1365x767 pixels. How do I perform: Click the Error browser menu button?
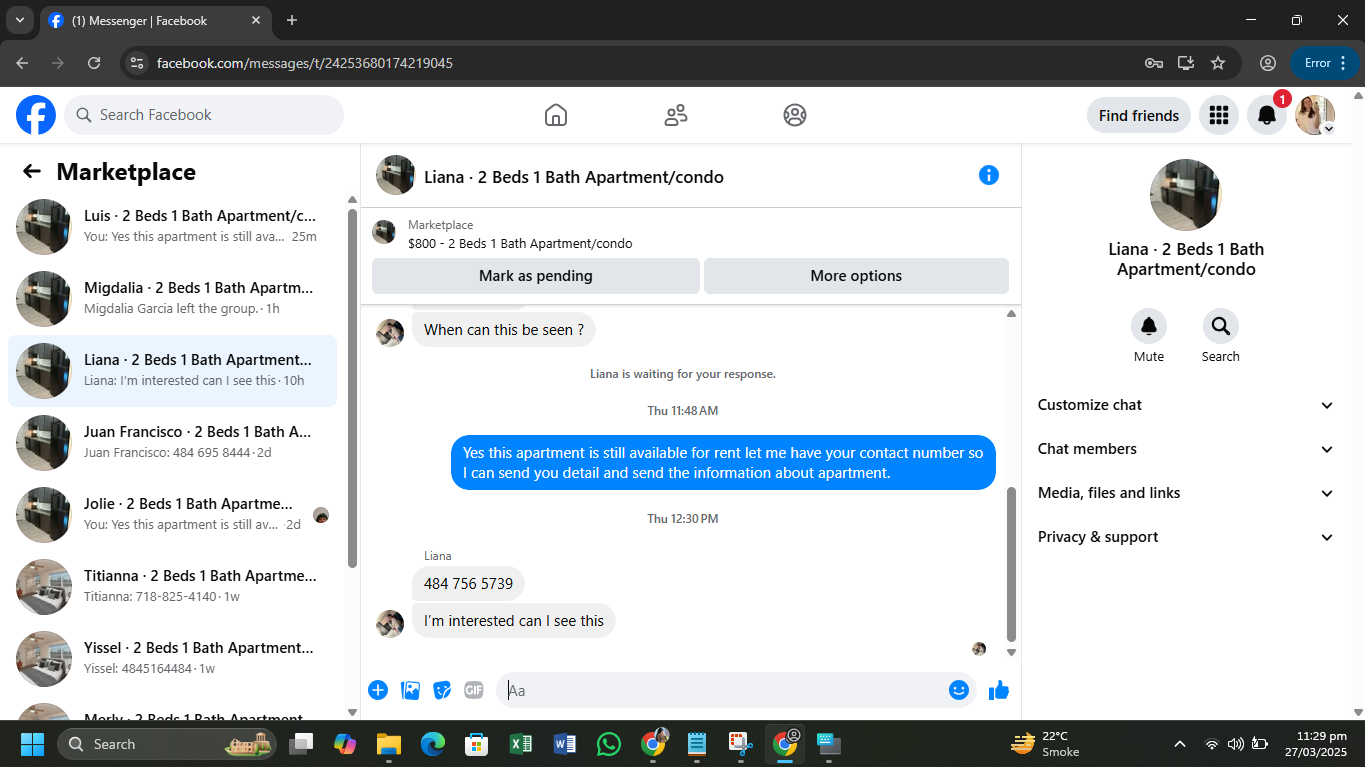pos(1326,63)
